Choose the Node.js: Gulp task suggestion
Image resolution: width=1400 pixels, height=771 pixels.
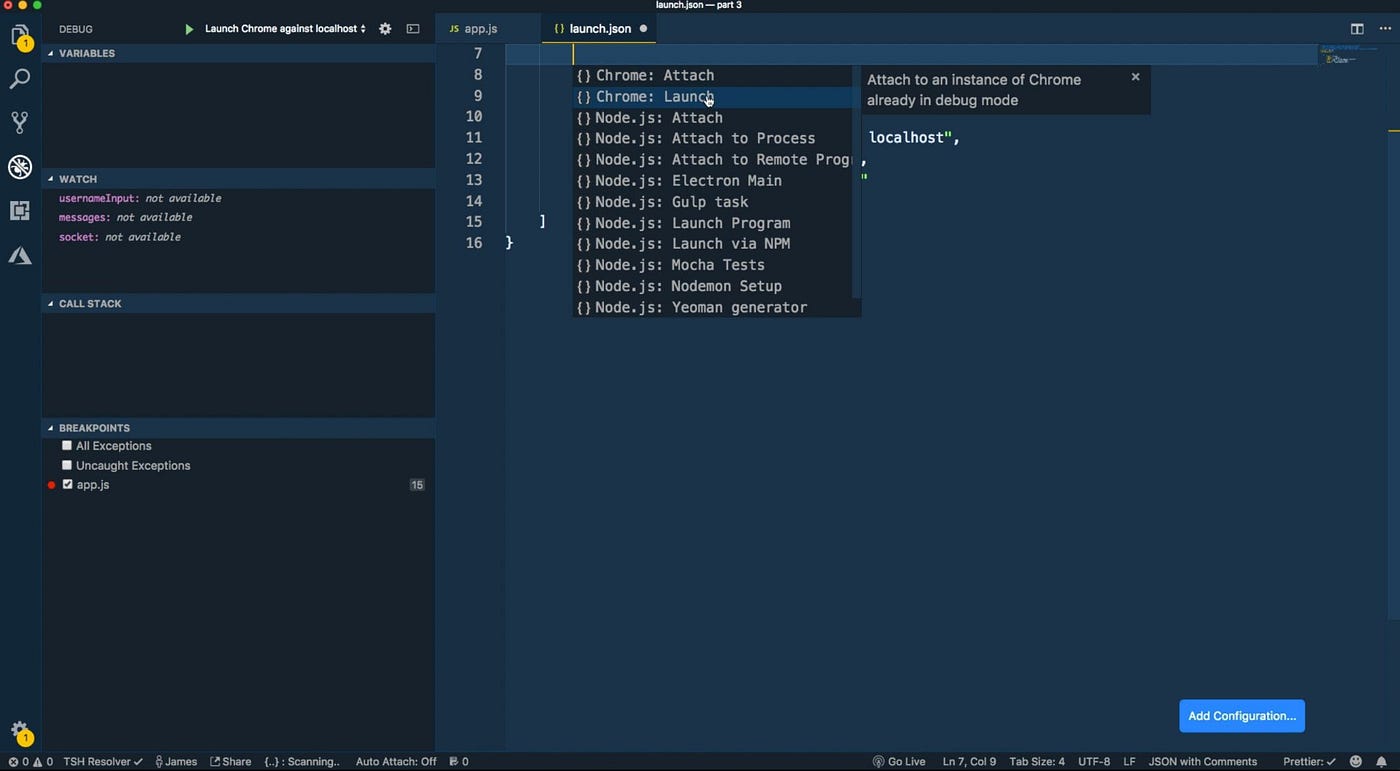(x=713, y=202)
